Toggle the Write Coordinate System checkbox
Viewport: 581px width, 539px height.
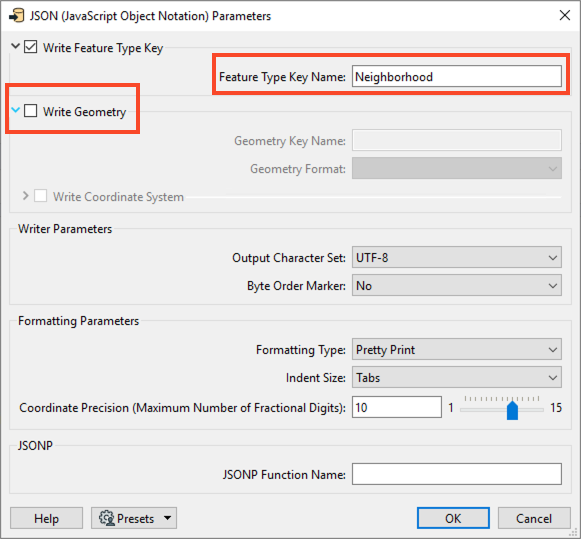(41, 196)
